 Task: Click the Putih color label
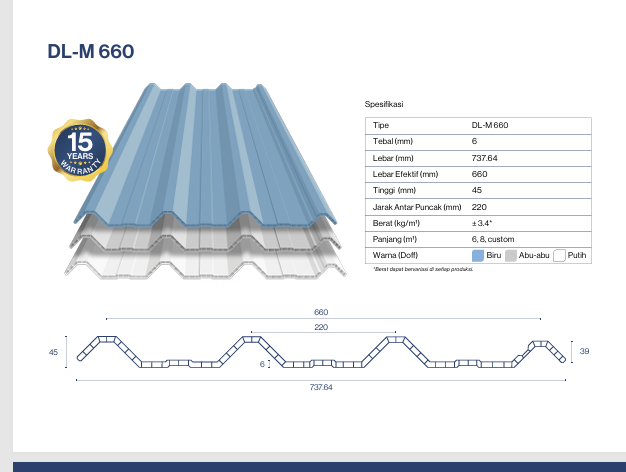tap(577, 255)
